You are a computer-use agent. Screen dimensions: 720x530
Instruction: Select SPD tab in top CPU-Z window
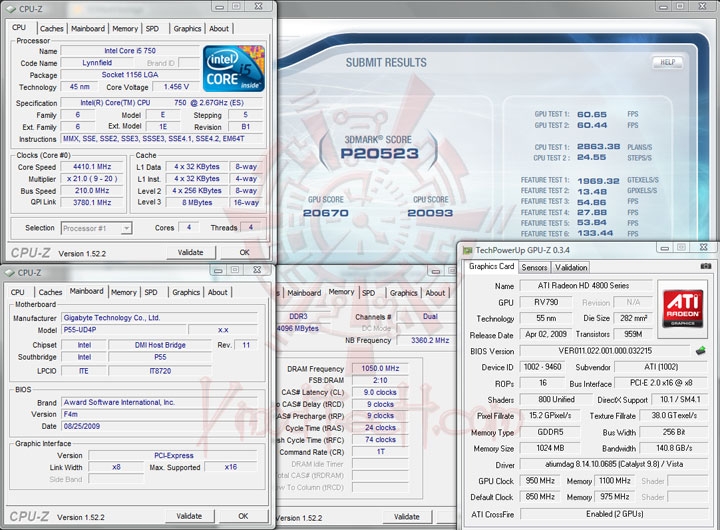click(x=152, y=28)
